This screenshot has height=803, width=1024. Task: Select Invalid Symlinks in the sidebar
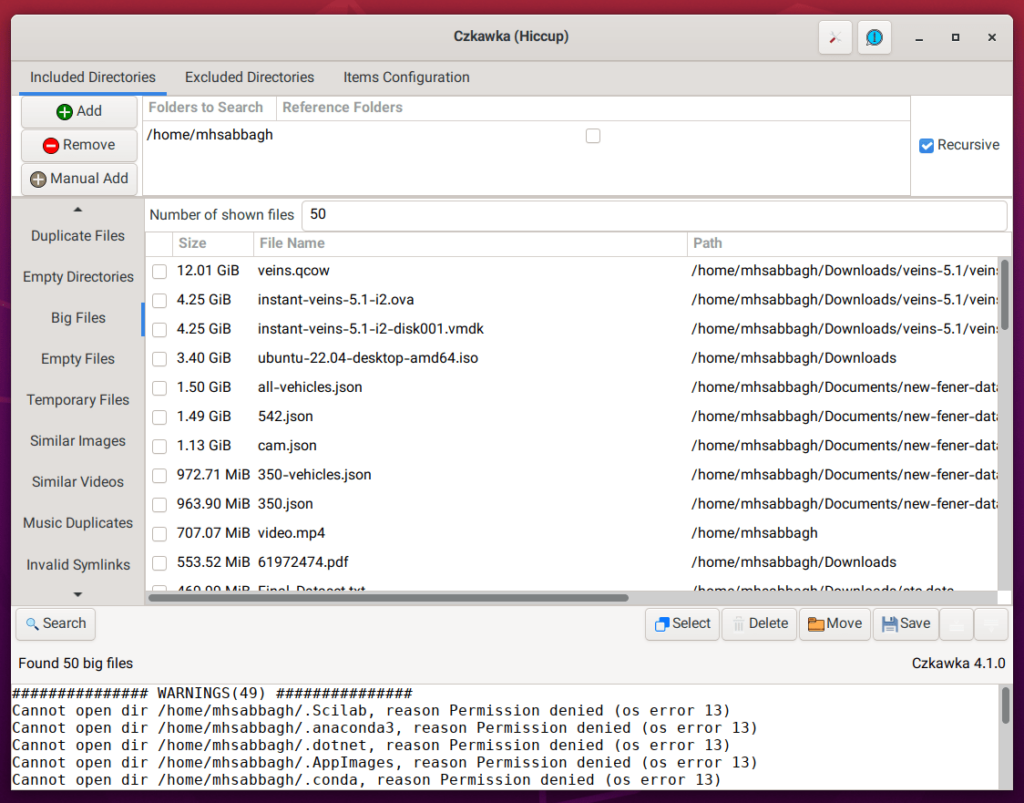point(78,565)
